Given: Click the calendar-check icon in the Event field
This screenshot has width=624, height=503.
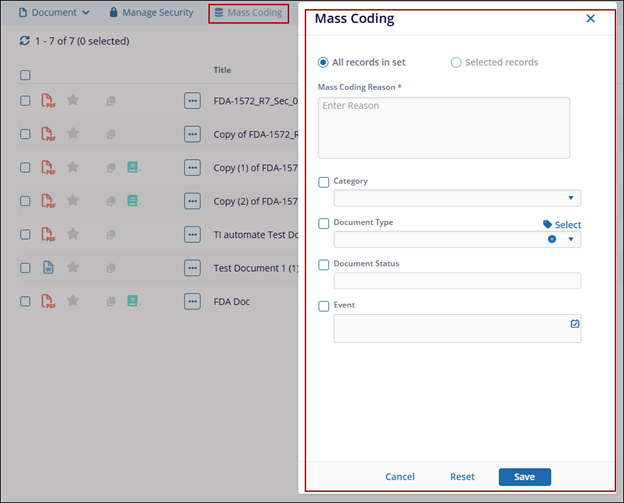Looking at the screenshot, I should click(574, 324).
